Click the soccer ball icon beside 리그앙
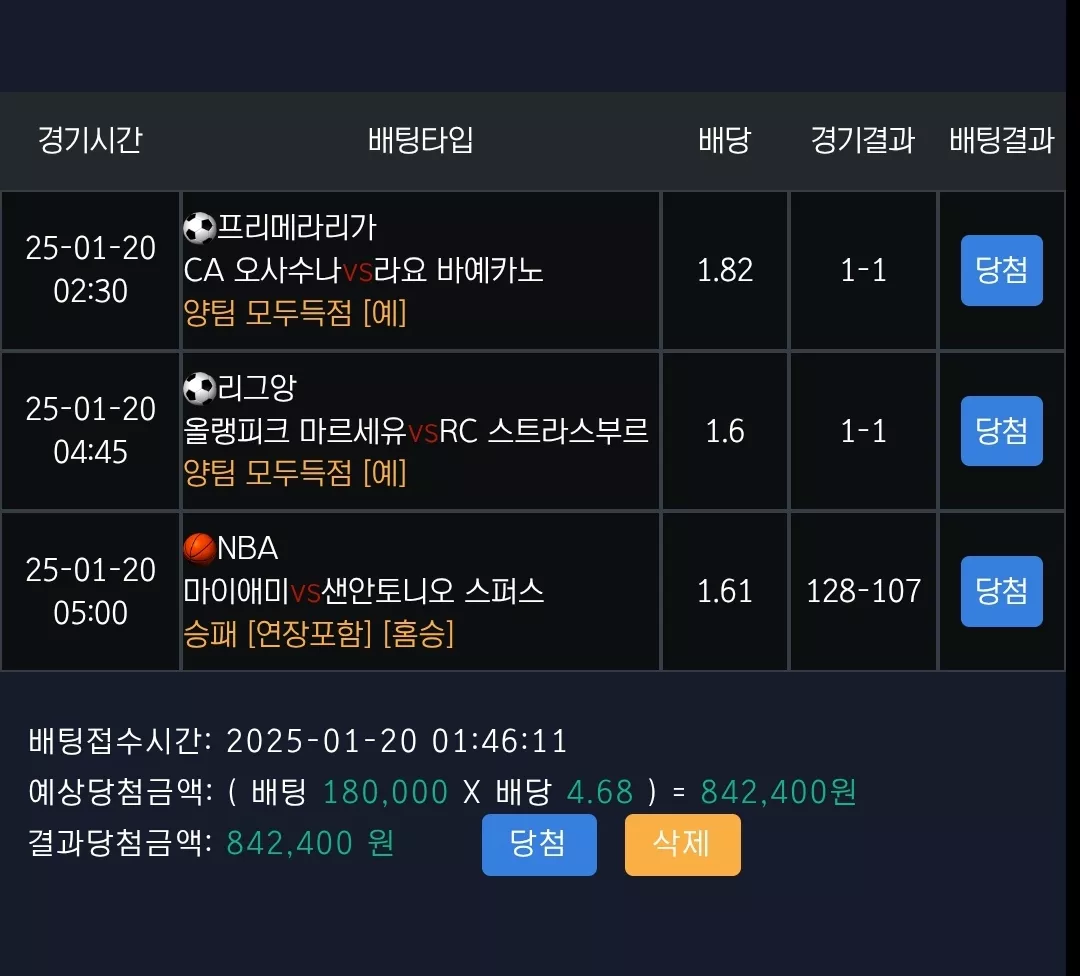Image resolution: width=1080 pixels, height=976 pixels. pos(200,388)
